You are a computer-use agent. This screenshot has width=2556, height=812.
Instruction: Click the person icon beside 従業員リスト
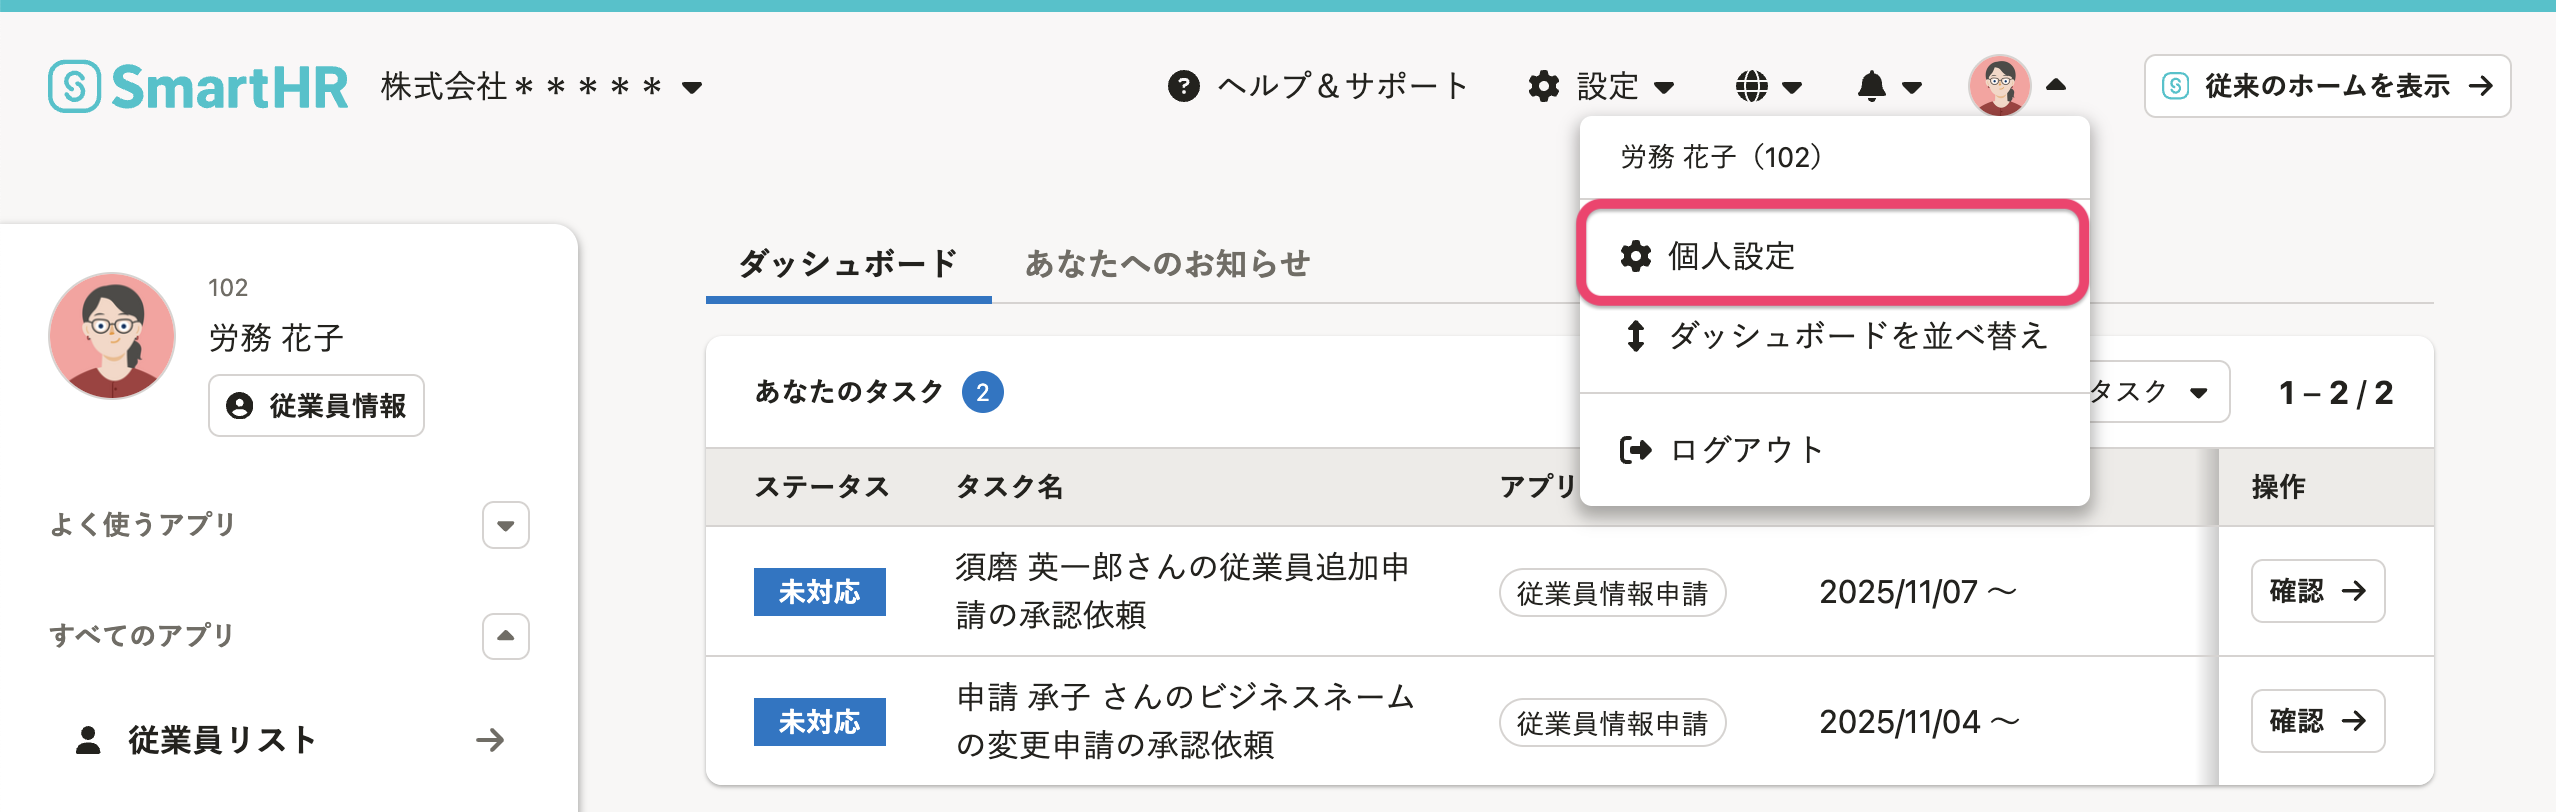tap(88, 740)
